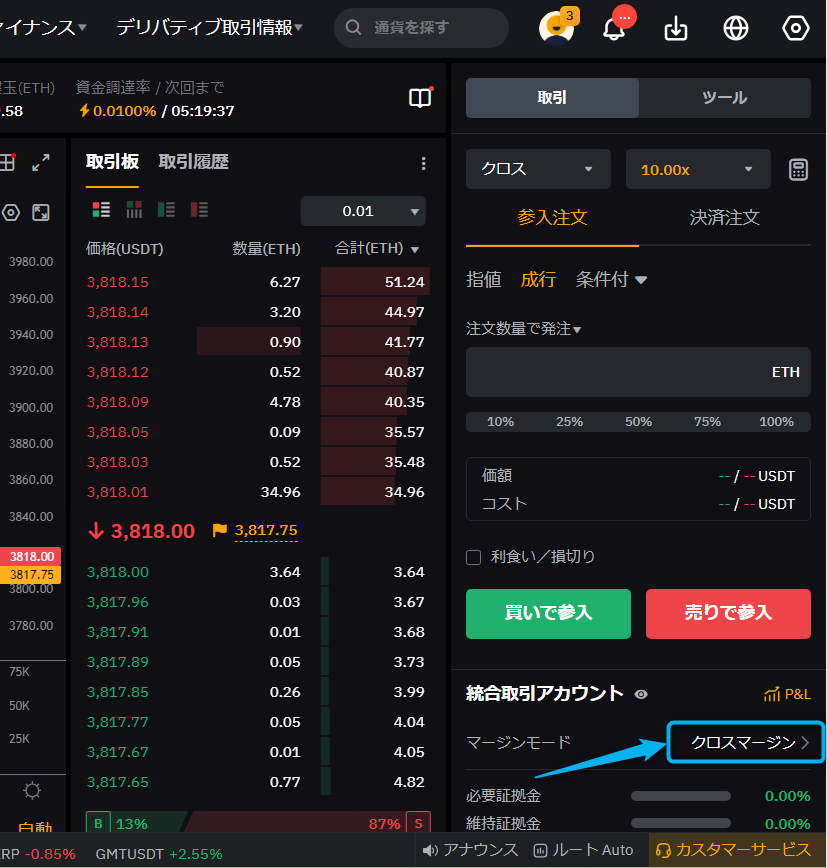Select the 決済注文 tab

click(x=724, y=217)
